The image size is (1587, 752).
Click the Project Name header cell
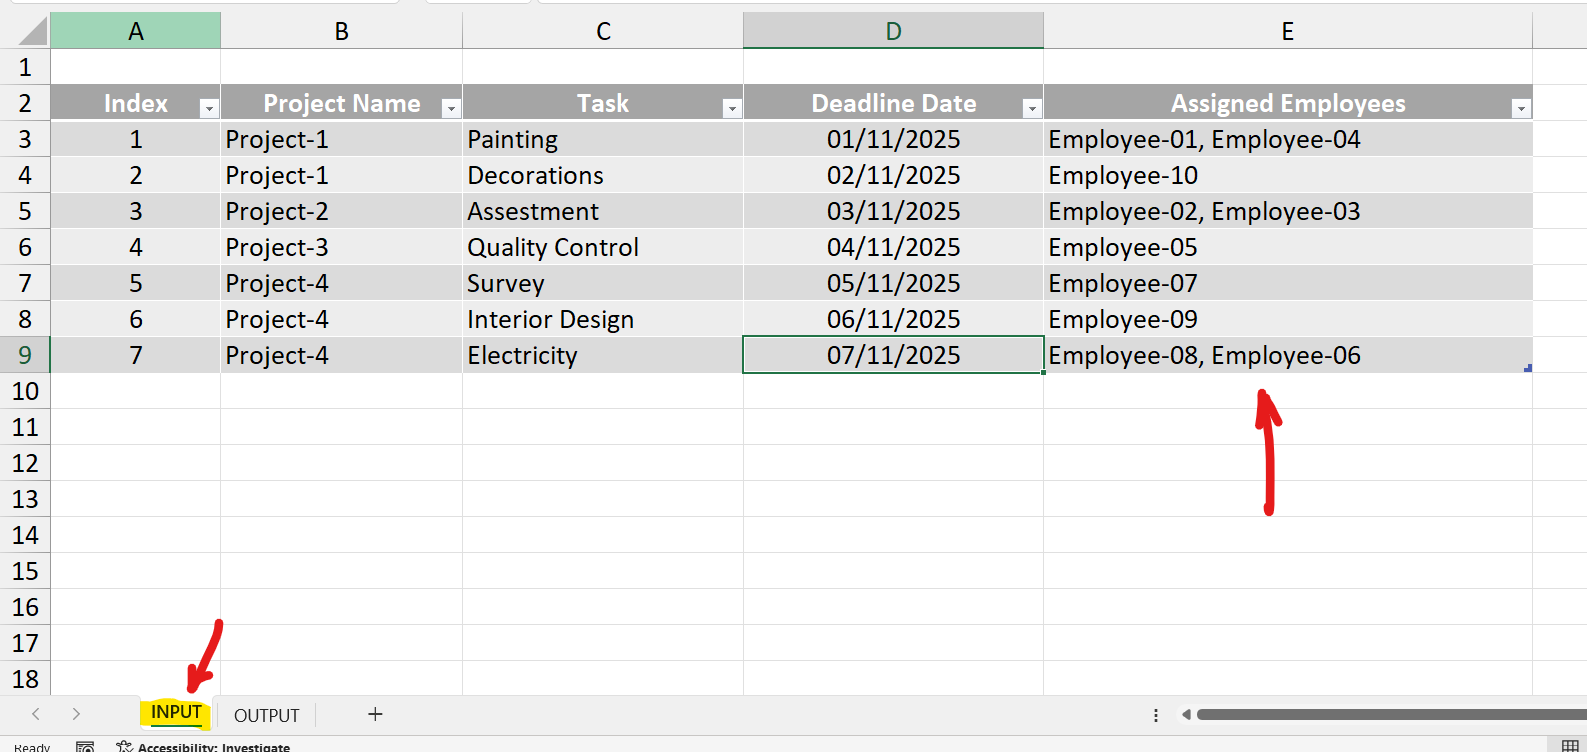point(341,103)
